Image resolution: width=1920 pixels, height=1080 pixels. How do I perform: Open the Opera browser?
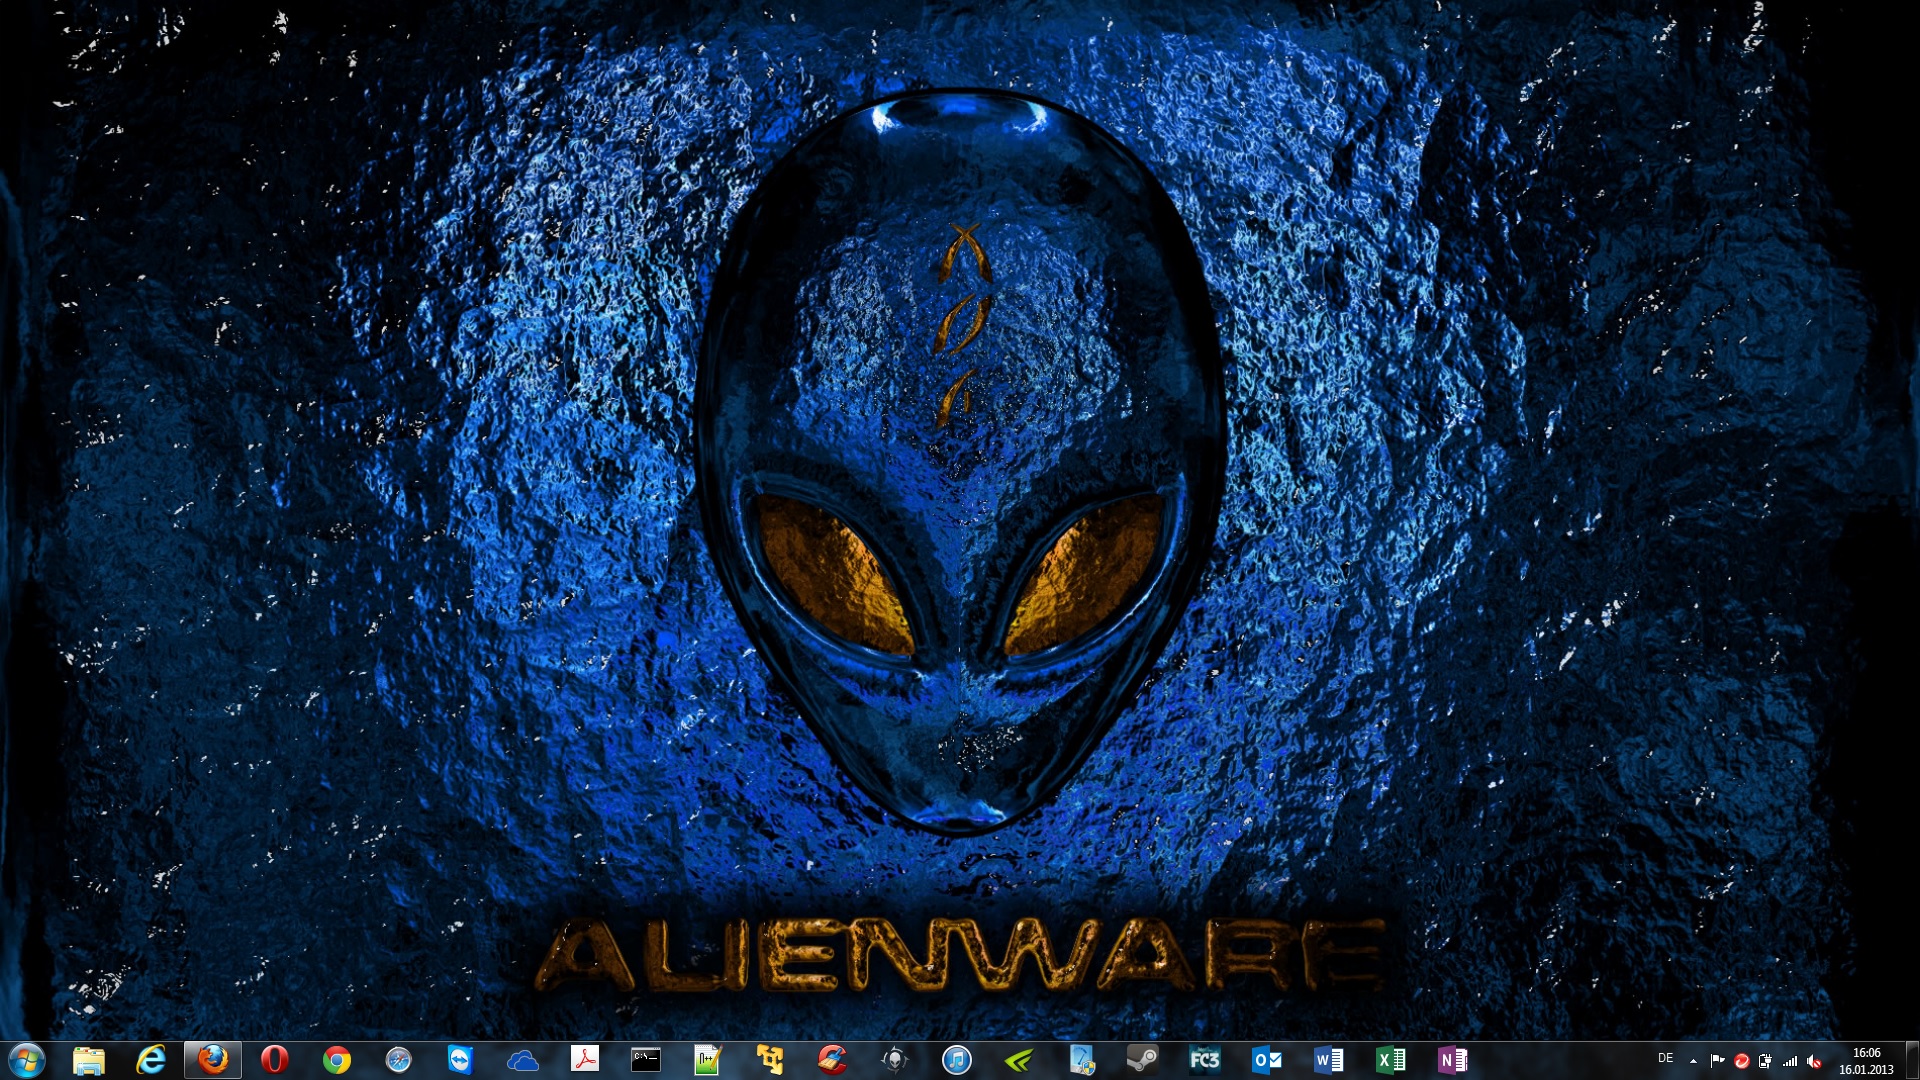click(x=275, y=1060)
